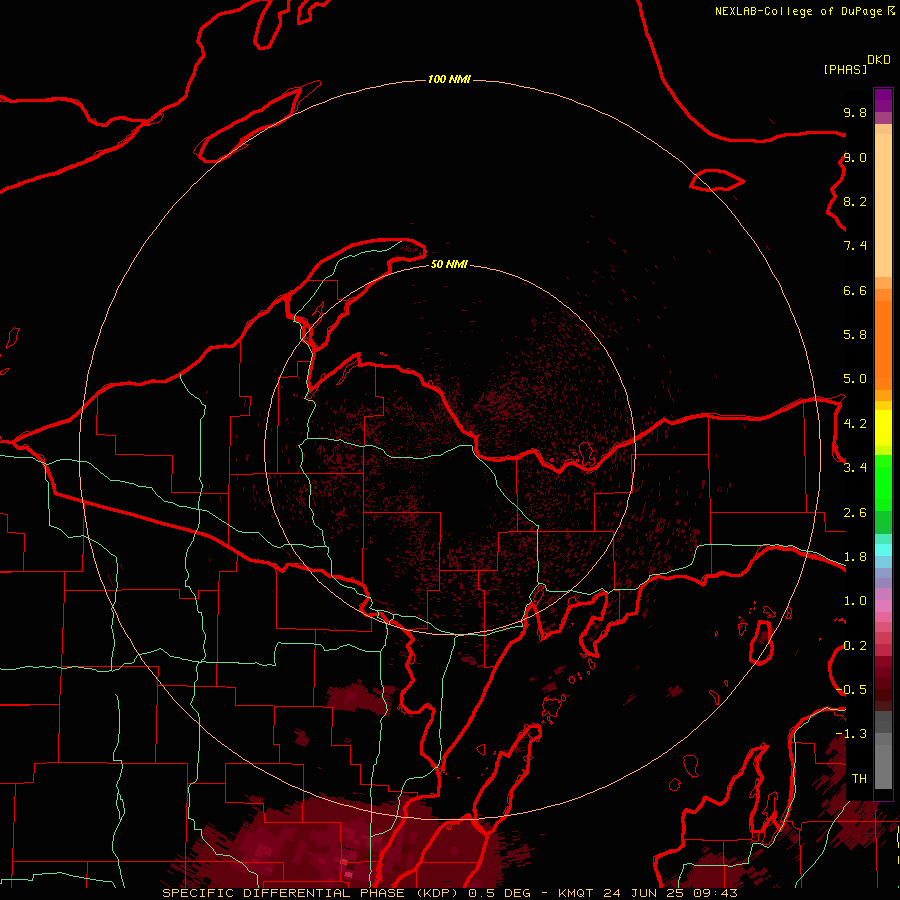Click the 1.0 value on the scale

click(x=855, y=601)
